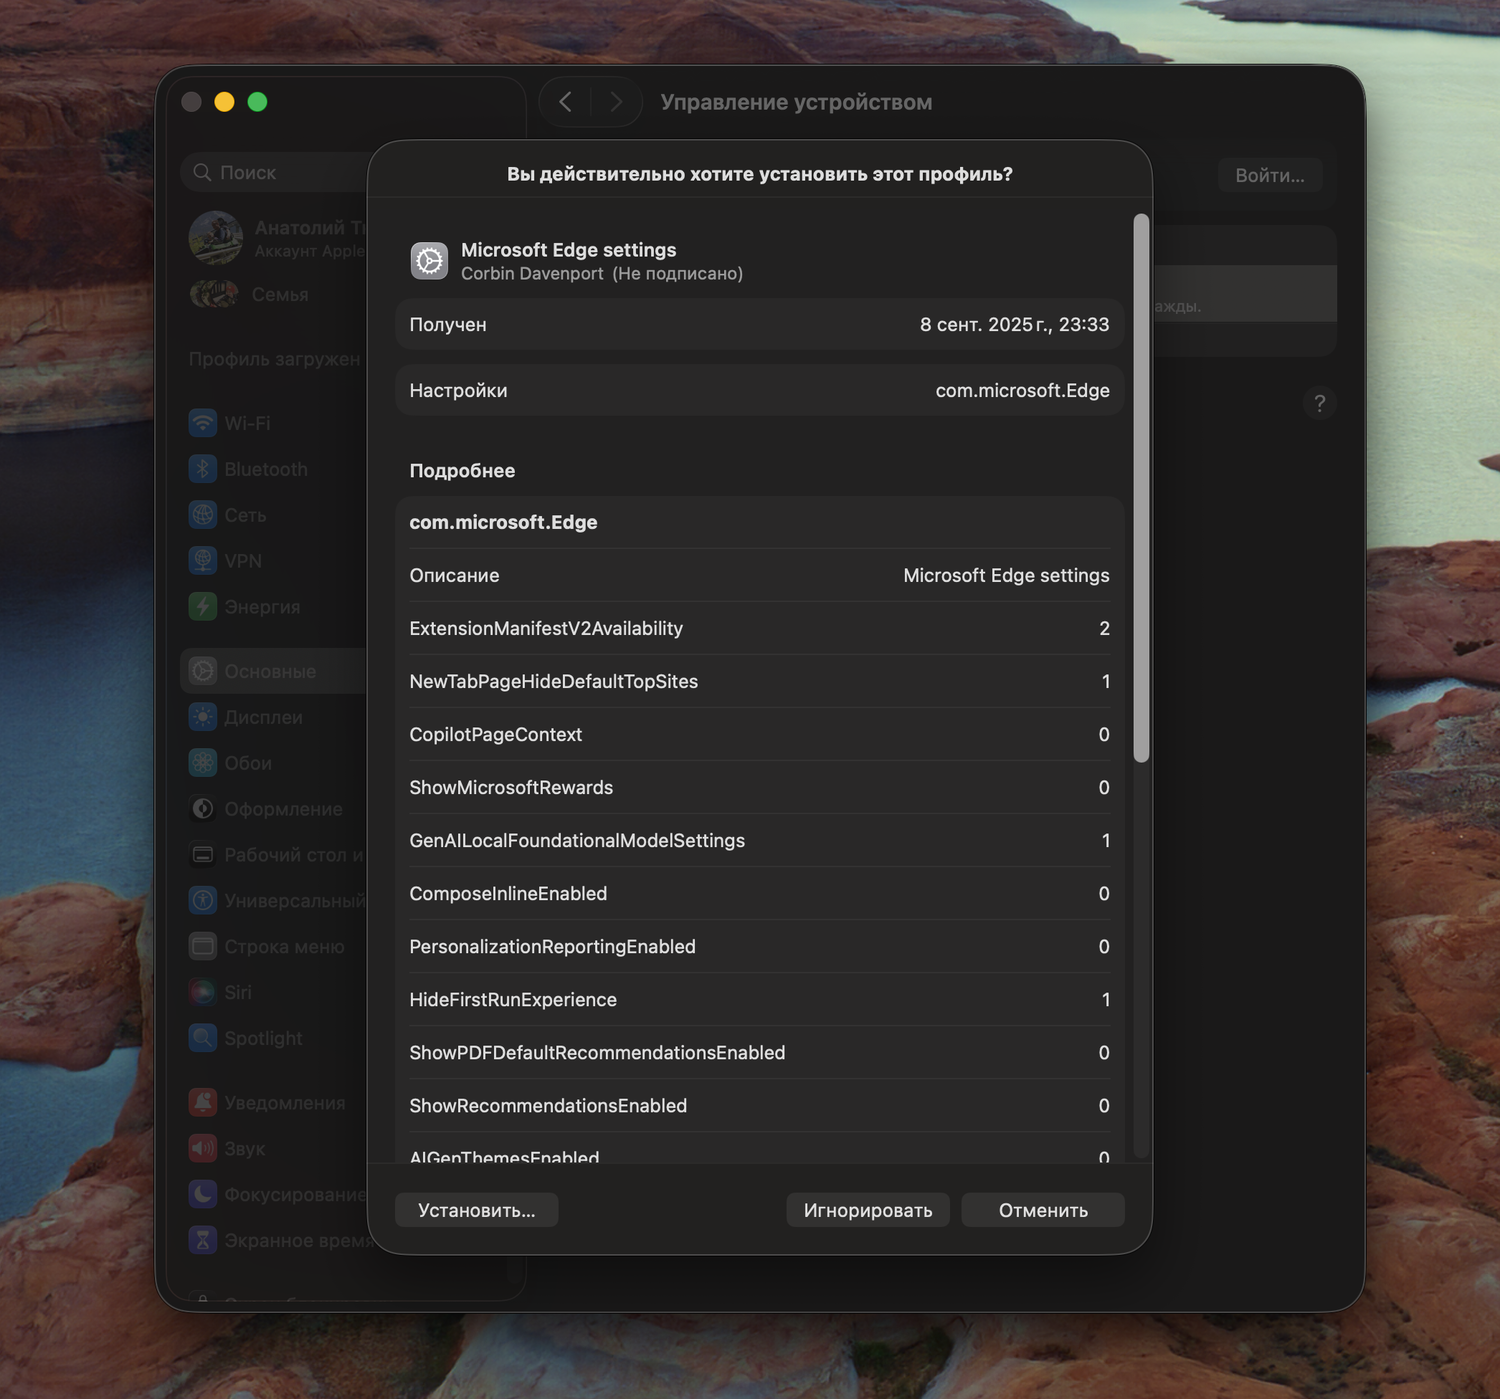Screen dimensions: 1500x1399
Task: Click the ShowRecommendationsEnabled row label
Action: [x=548, y=1105]
